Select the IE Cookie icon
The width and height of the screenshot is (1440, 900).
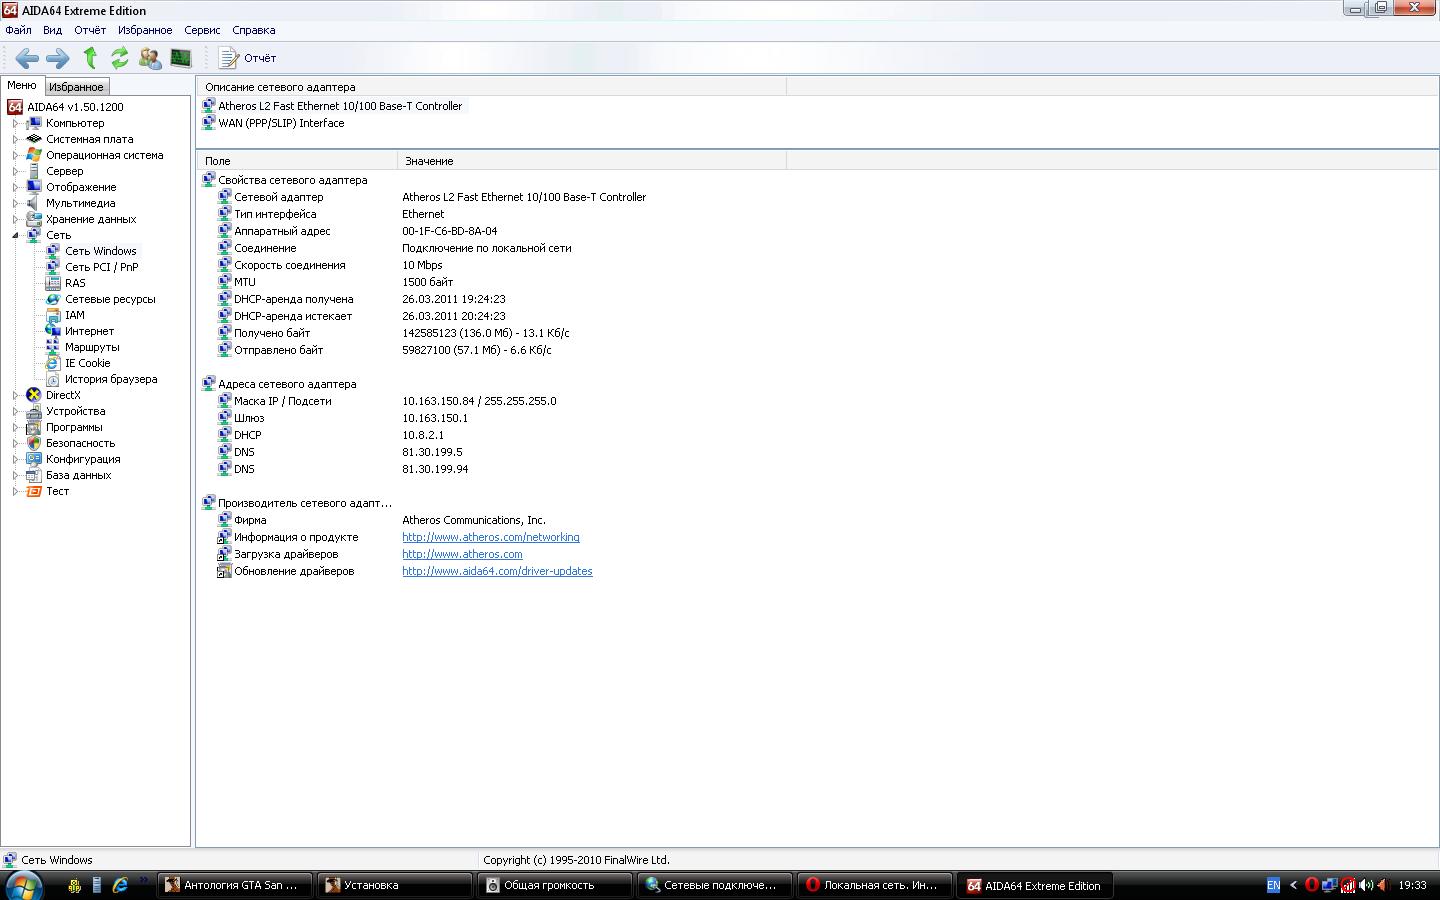tap(53, 363)
